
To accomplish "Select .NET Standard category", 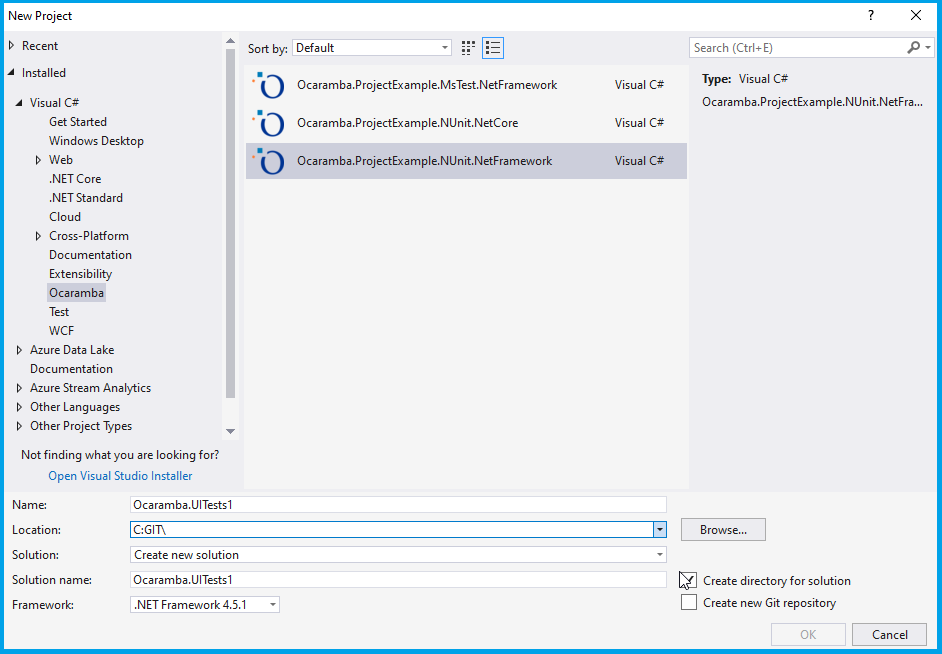I will click(x=86, y=198).
